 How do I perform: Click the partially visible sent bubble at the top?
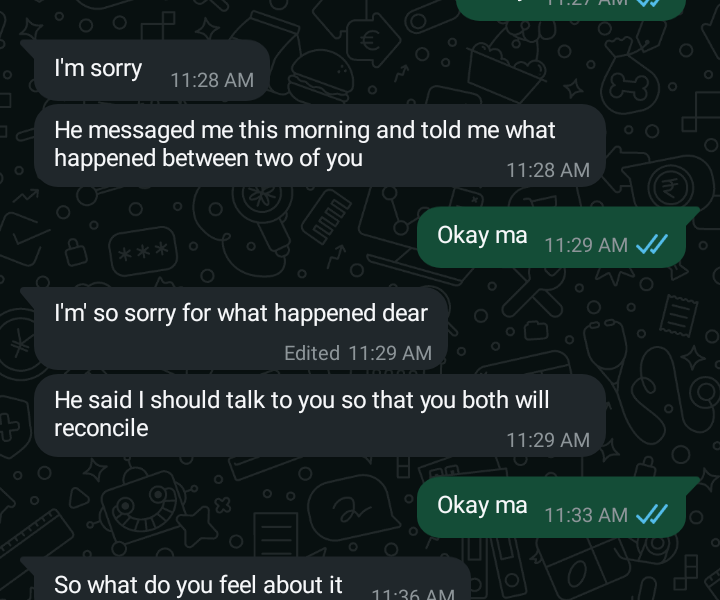point(571,7)
